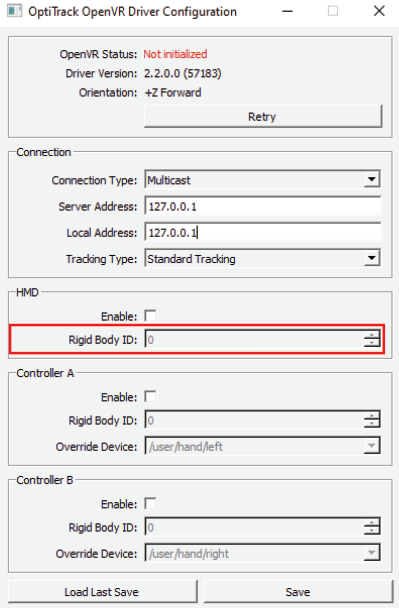Decrease Controller B Rigid Body ID value
This screenshot has width=399, height=608.
(372, 531)
